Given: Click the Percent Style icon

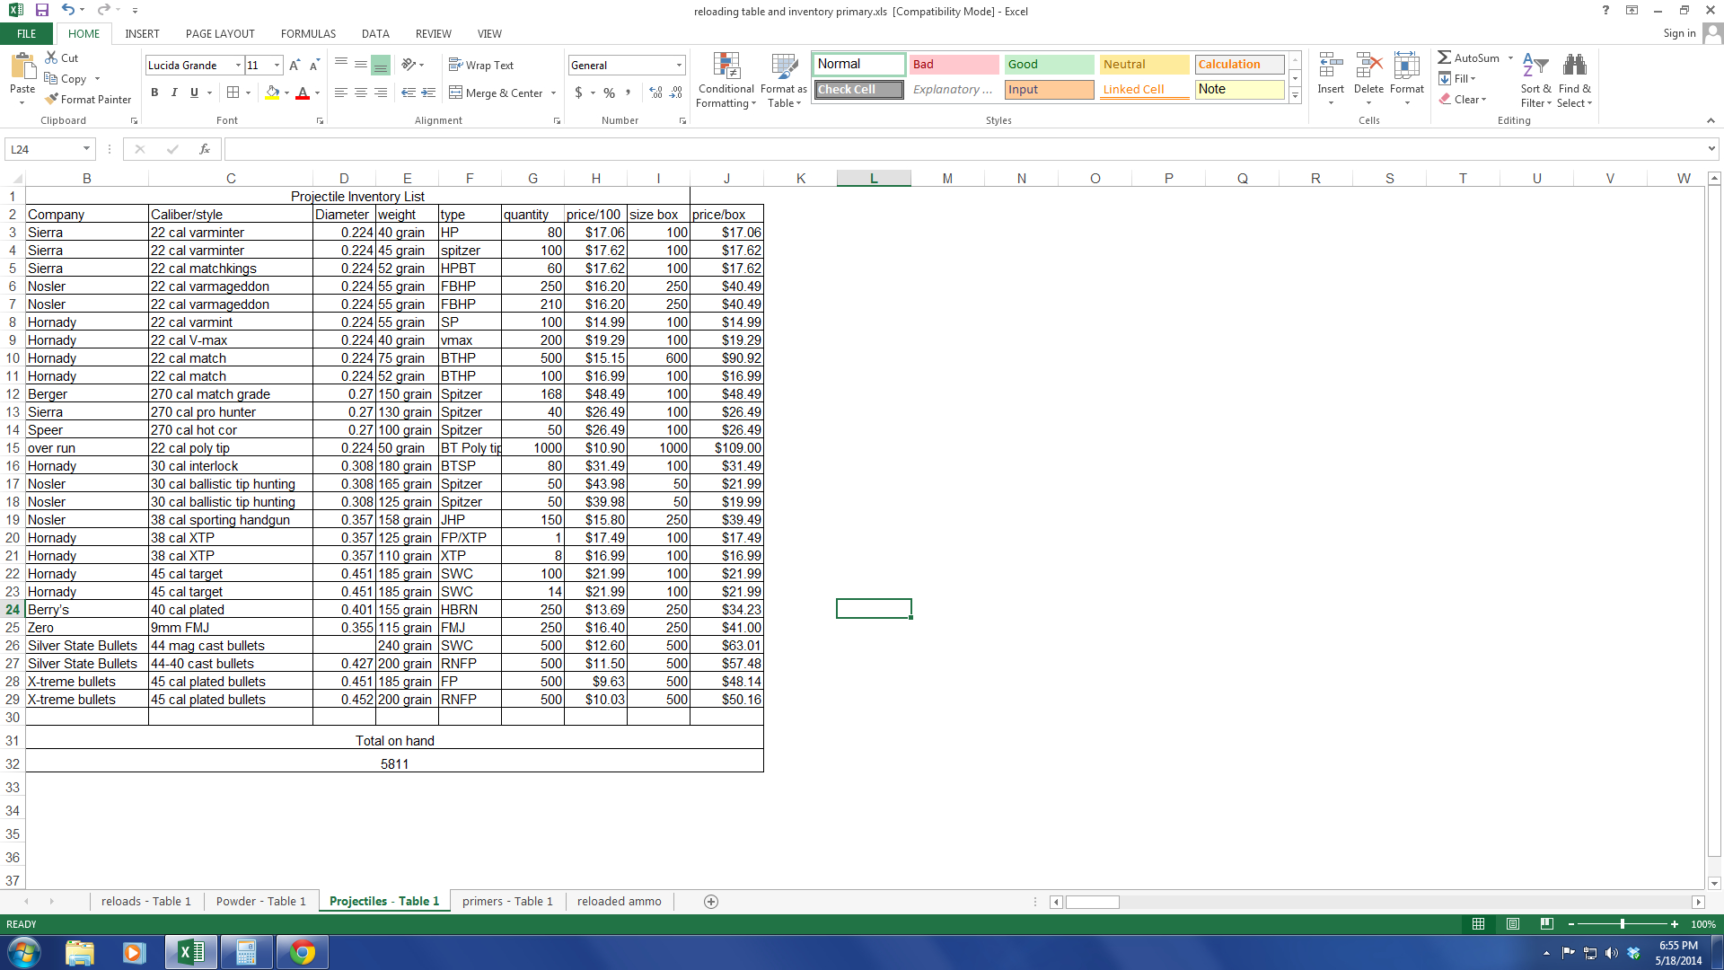Looking at the screenshot, I should [608, 92].
